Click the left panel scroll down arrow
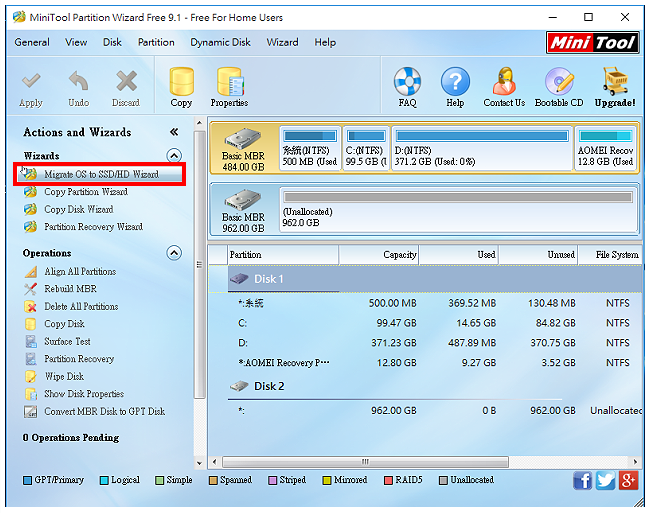Image resolution: width=652 pixels, height=513 pixels. pos(200,463)
